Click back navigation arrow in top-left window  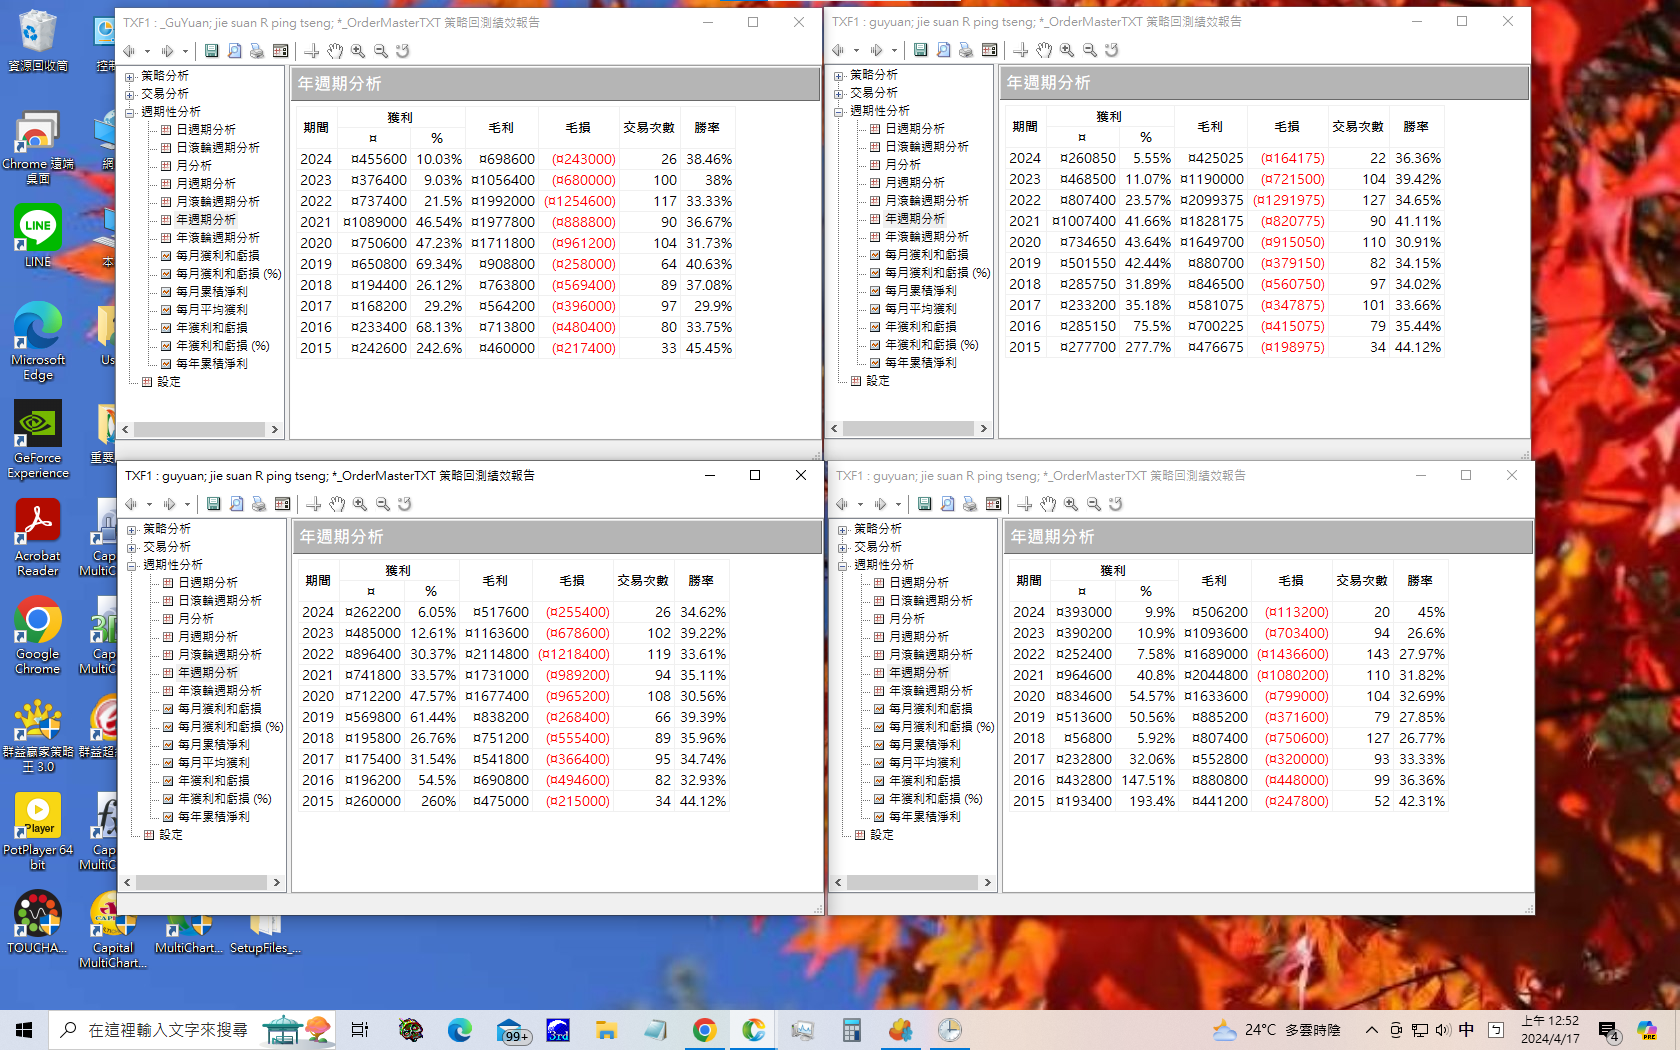129,51
